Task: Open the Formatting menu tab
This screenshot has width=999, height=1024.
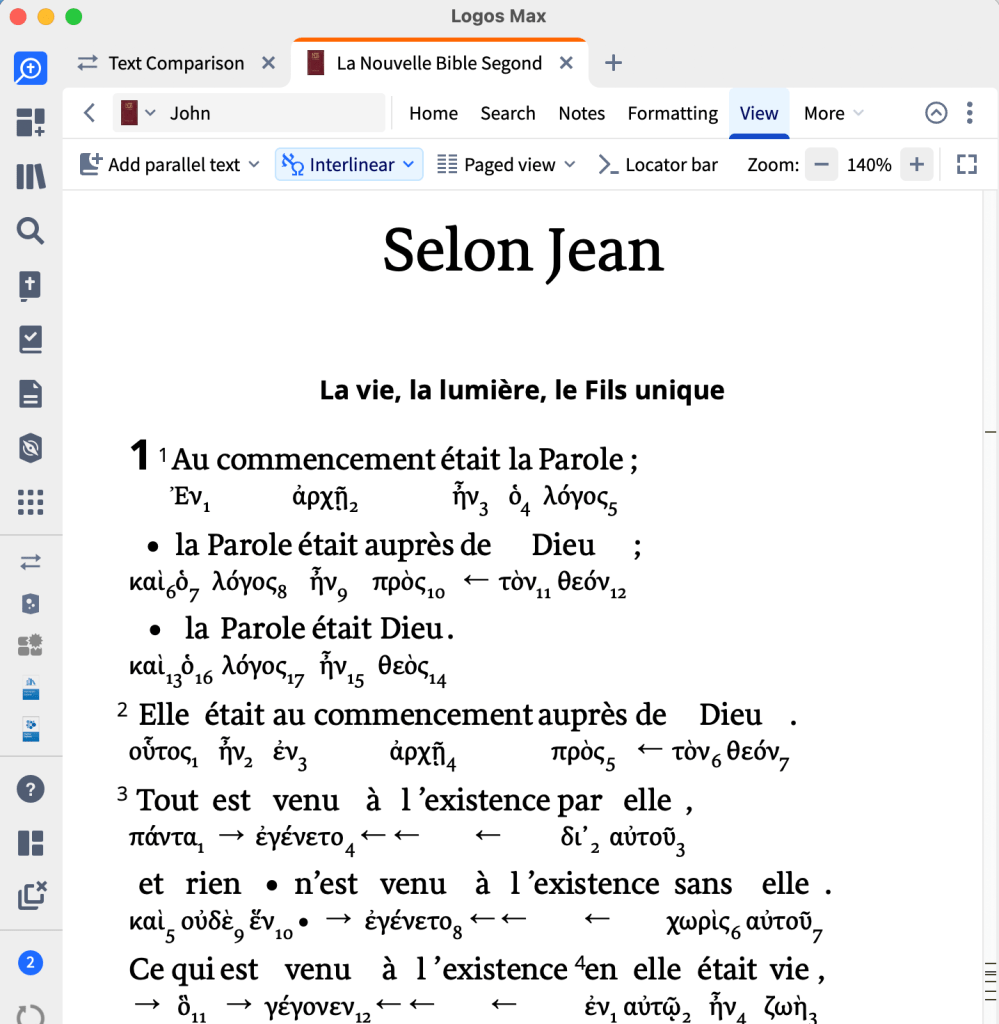Action: [x=672, y=113]
